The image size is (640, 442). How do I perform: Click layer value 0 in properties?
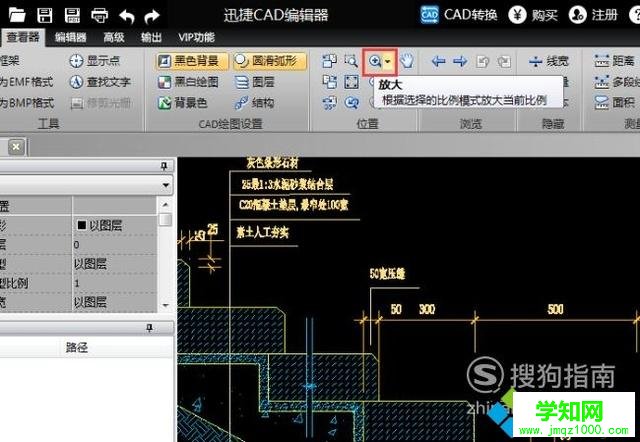pyautogui.click(x=76, y=245)
